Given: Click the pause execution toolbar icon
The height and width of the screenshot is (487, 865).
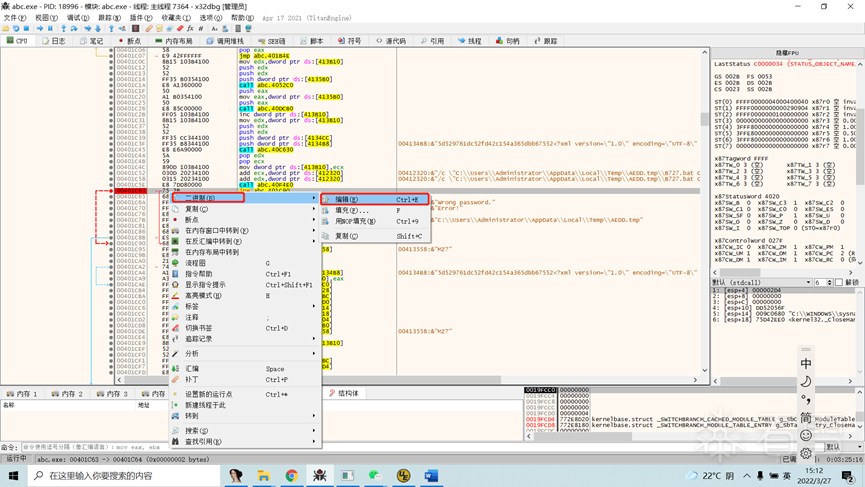Looking at the screenshot, I should click(x=50, y=28).
